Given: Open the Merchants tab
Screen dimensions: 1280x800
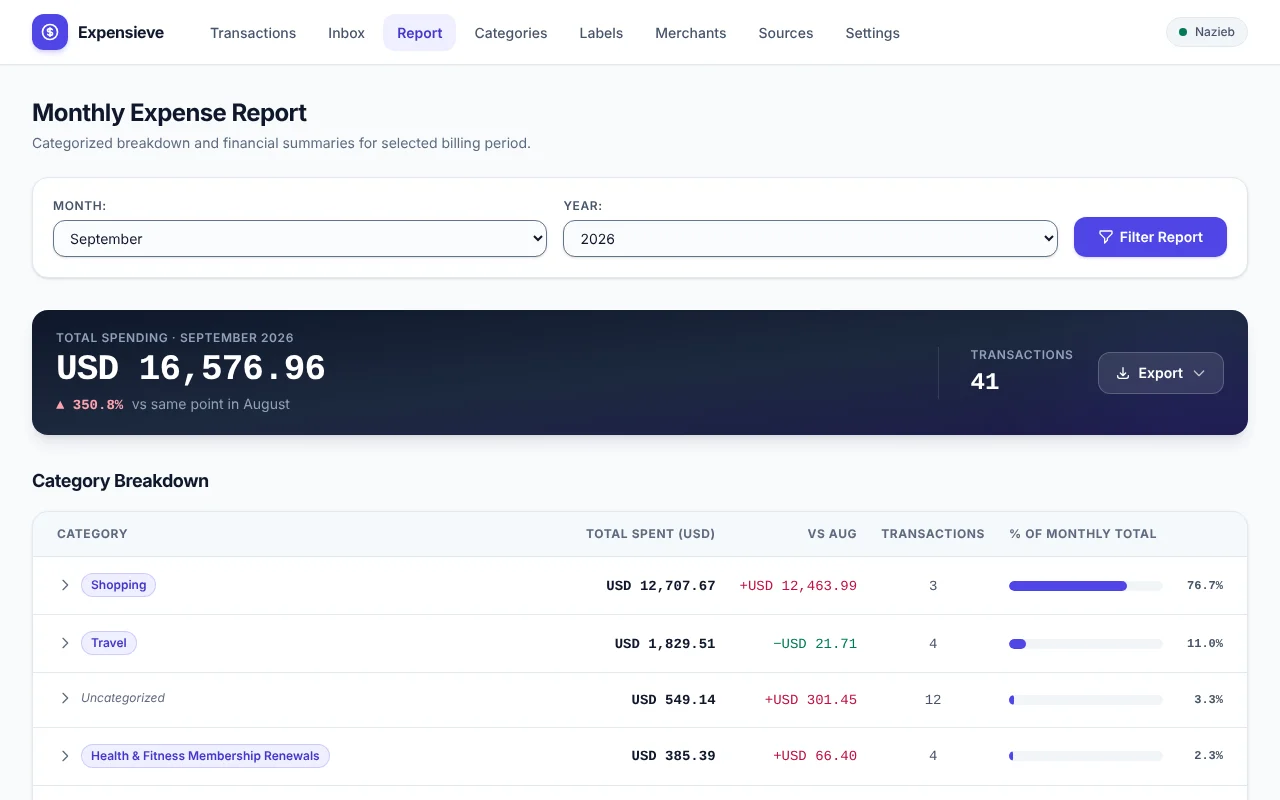Looking at the screenshot, I should coord(691,33).
